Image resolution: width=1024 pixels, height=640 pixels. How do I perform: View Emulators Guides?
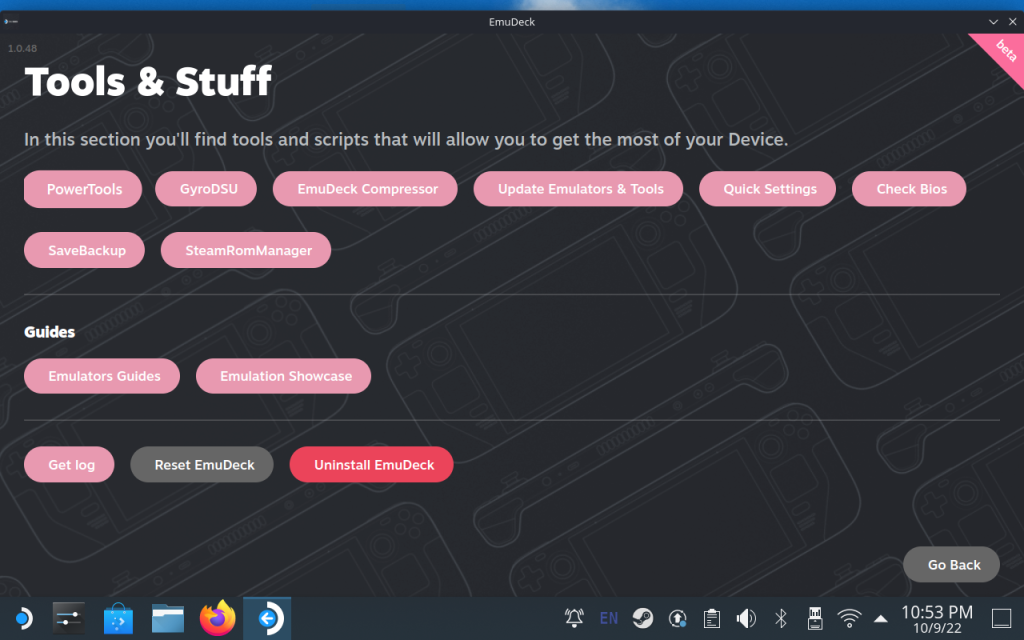(102, 376)
